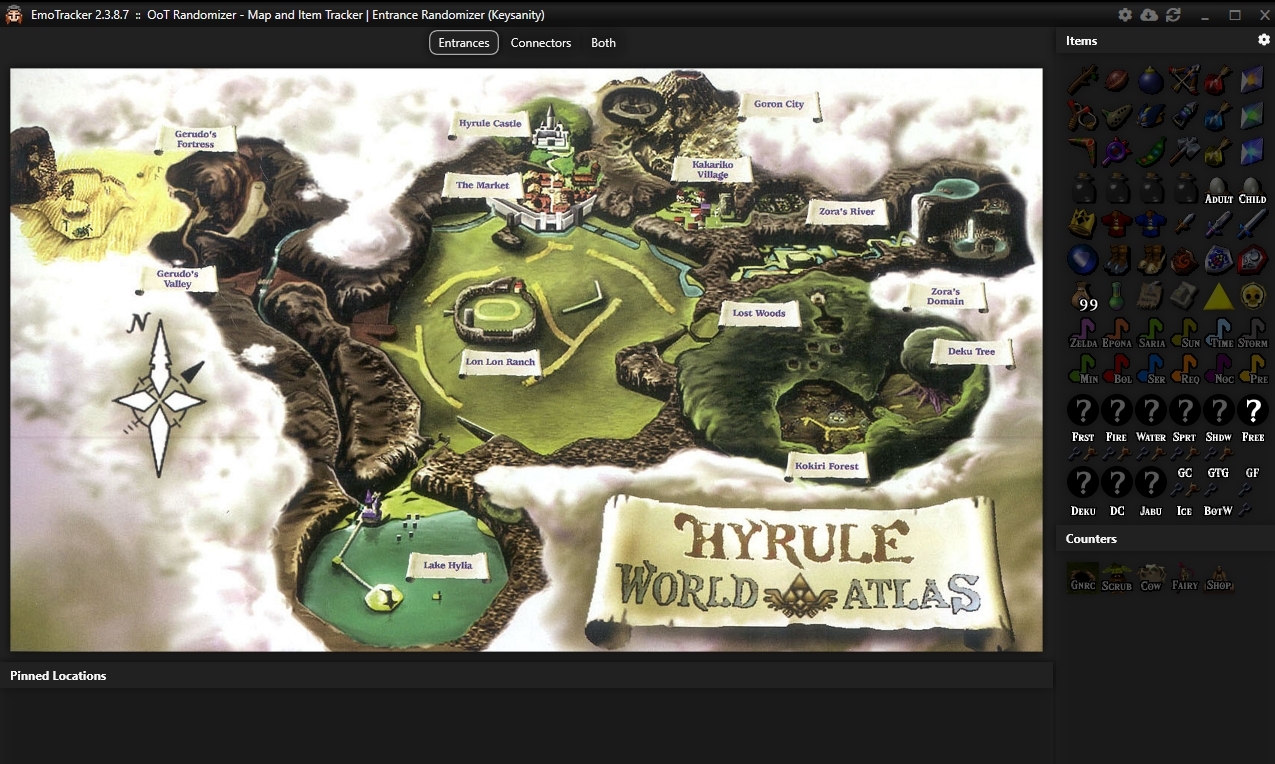Toggle Song of Storms note
Image resolution: width=1275 pixels, height=764 pixels.
point(1252,332)
